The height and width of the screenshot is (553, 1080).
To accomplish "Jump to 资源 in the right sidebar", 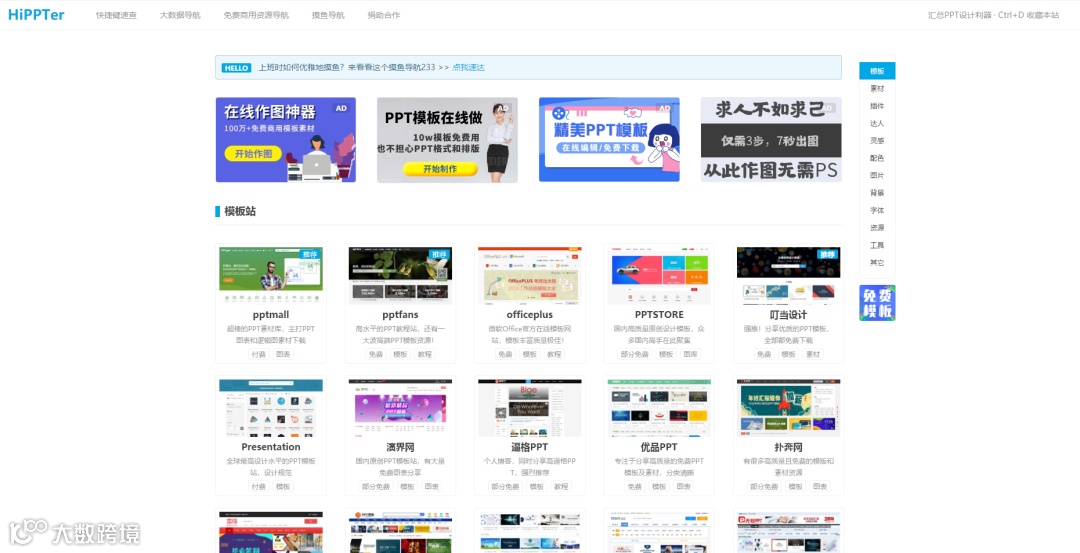I will point(877,228).
